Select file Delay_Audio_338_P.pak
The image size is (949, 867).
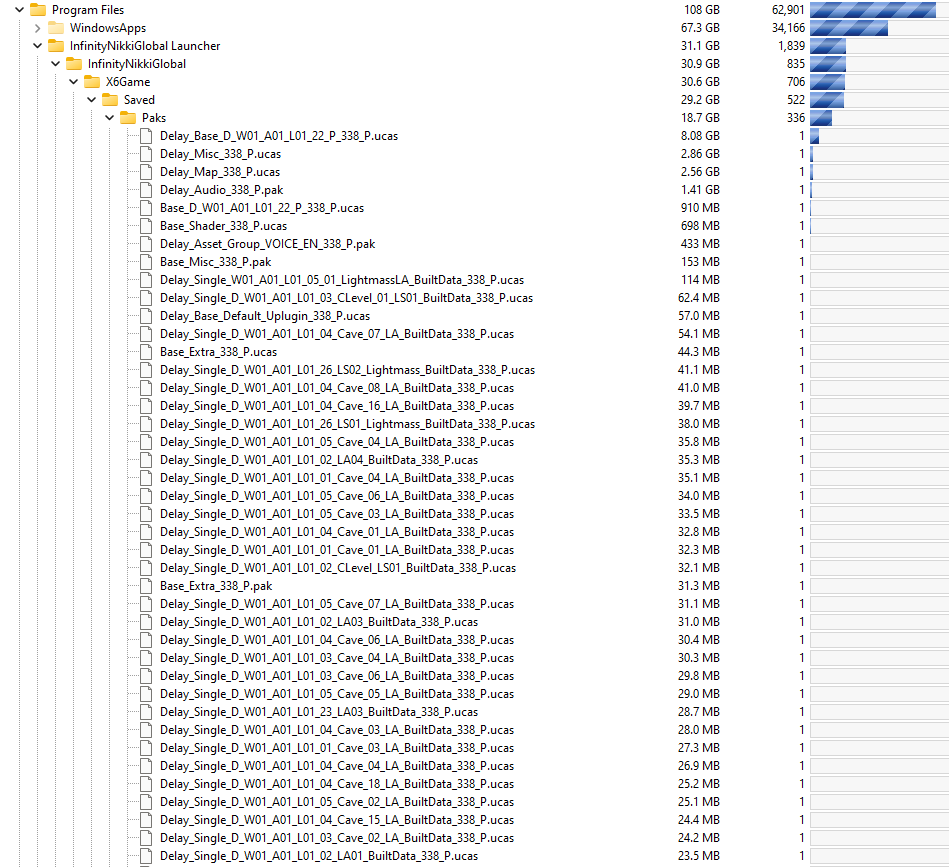point(222,190)
